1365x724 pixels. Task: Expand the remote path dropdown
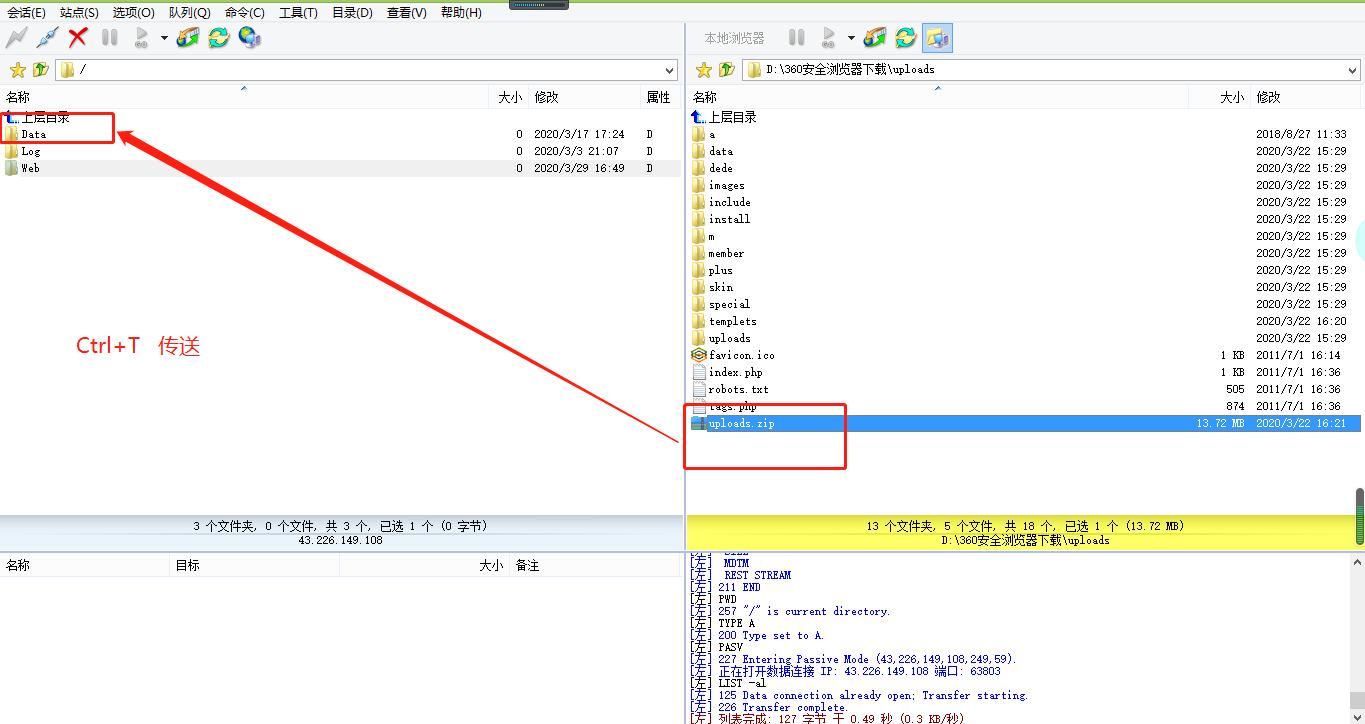670,70
